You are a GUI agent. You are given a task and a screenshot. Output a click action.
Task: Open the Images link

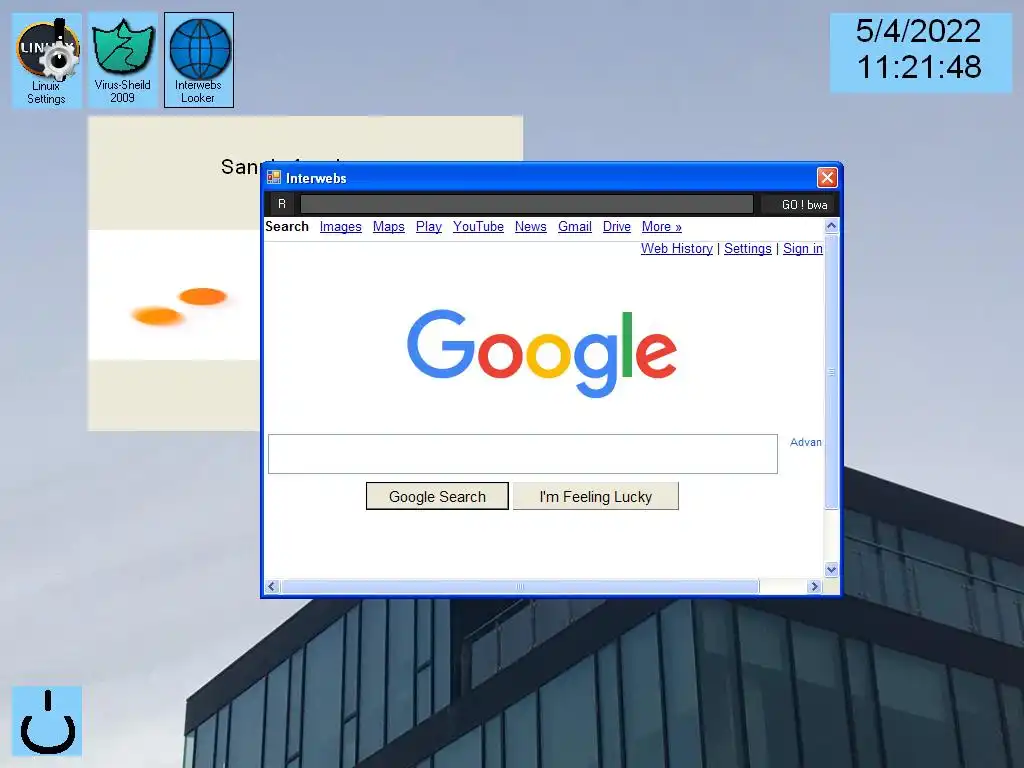click(340, 227)
